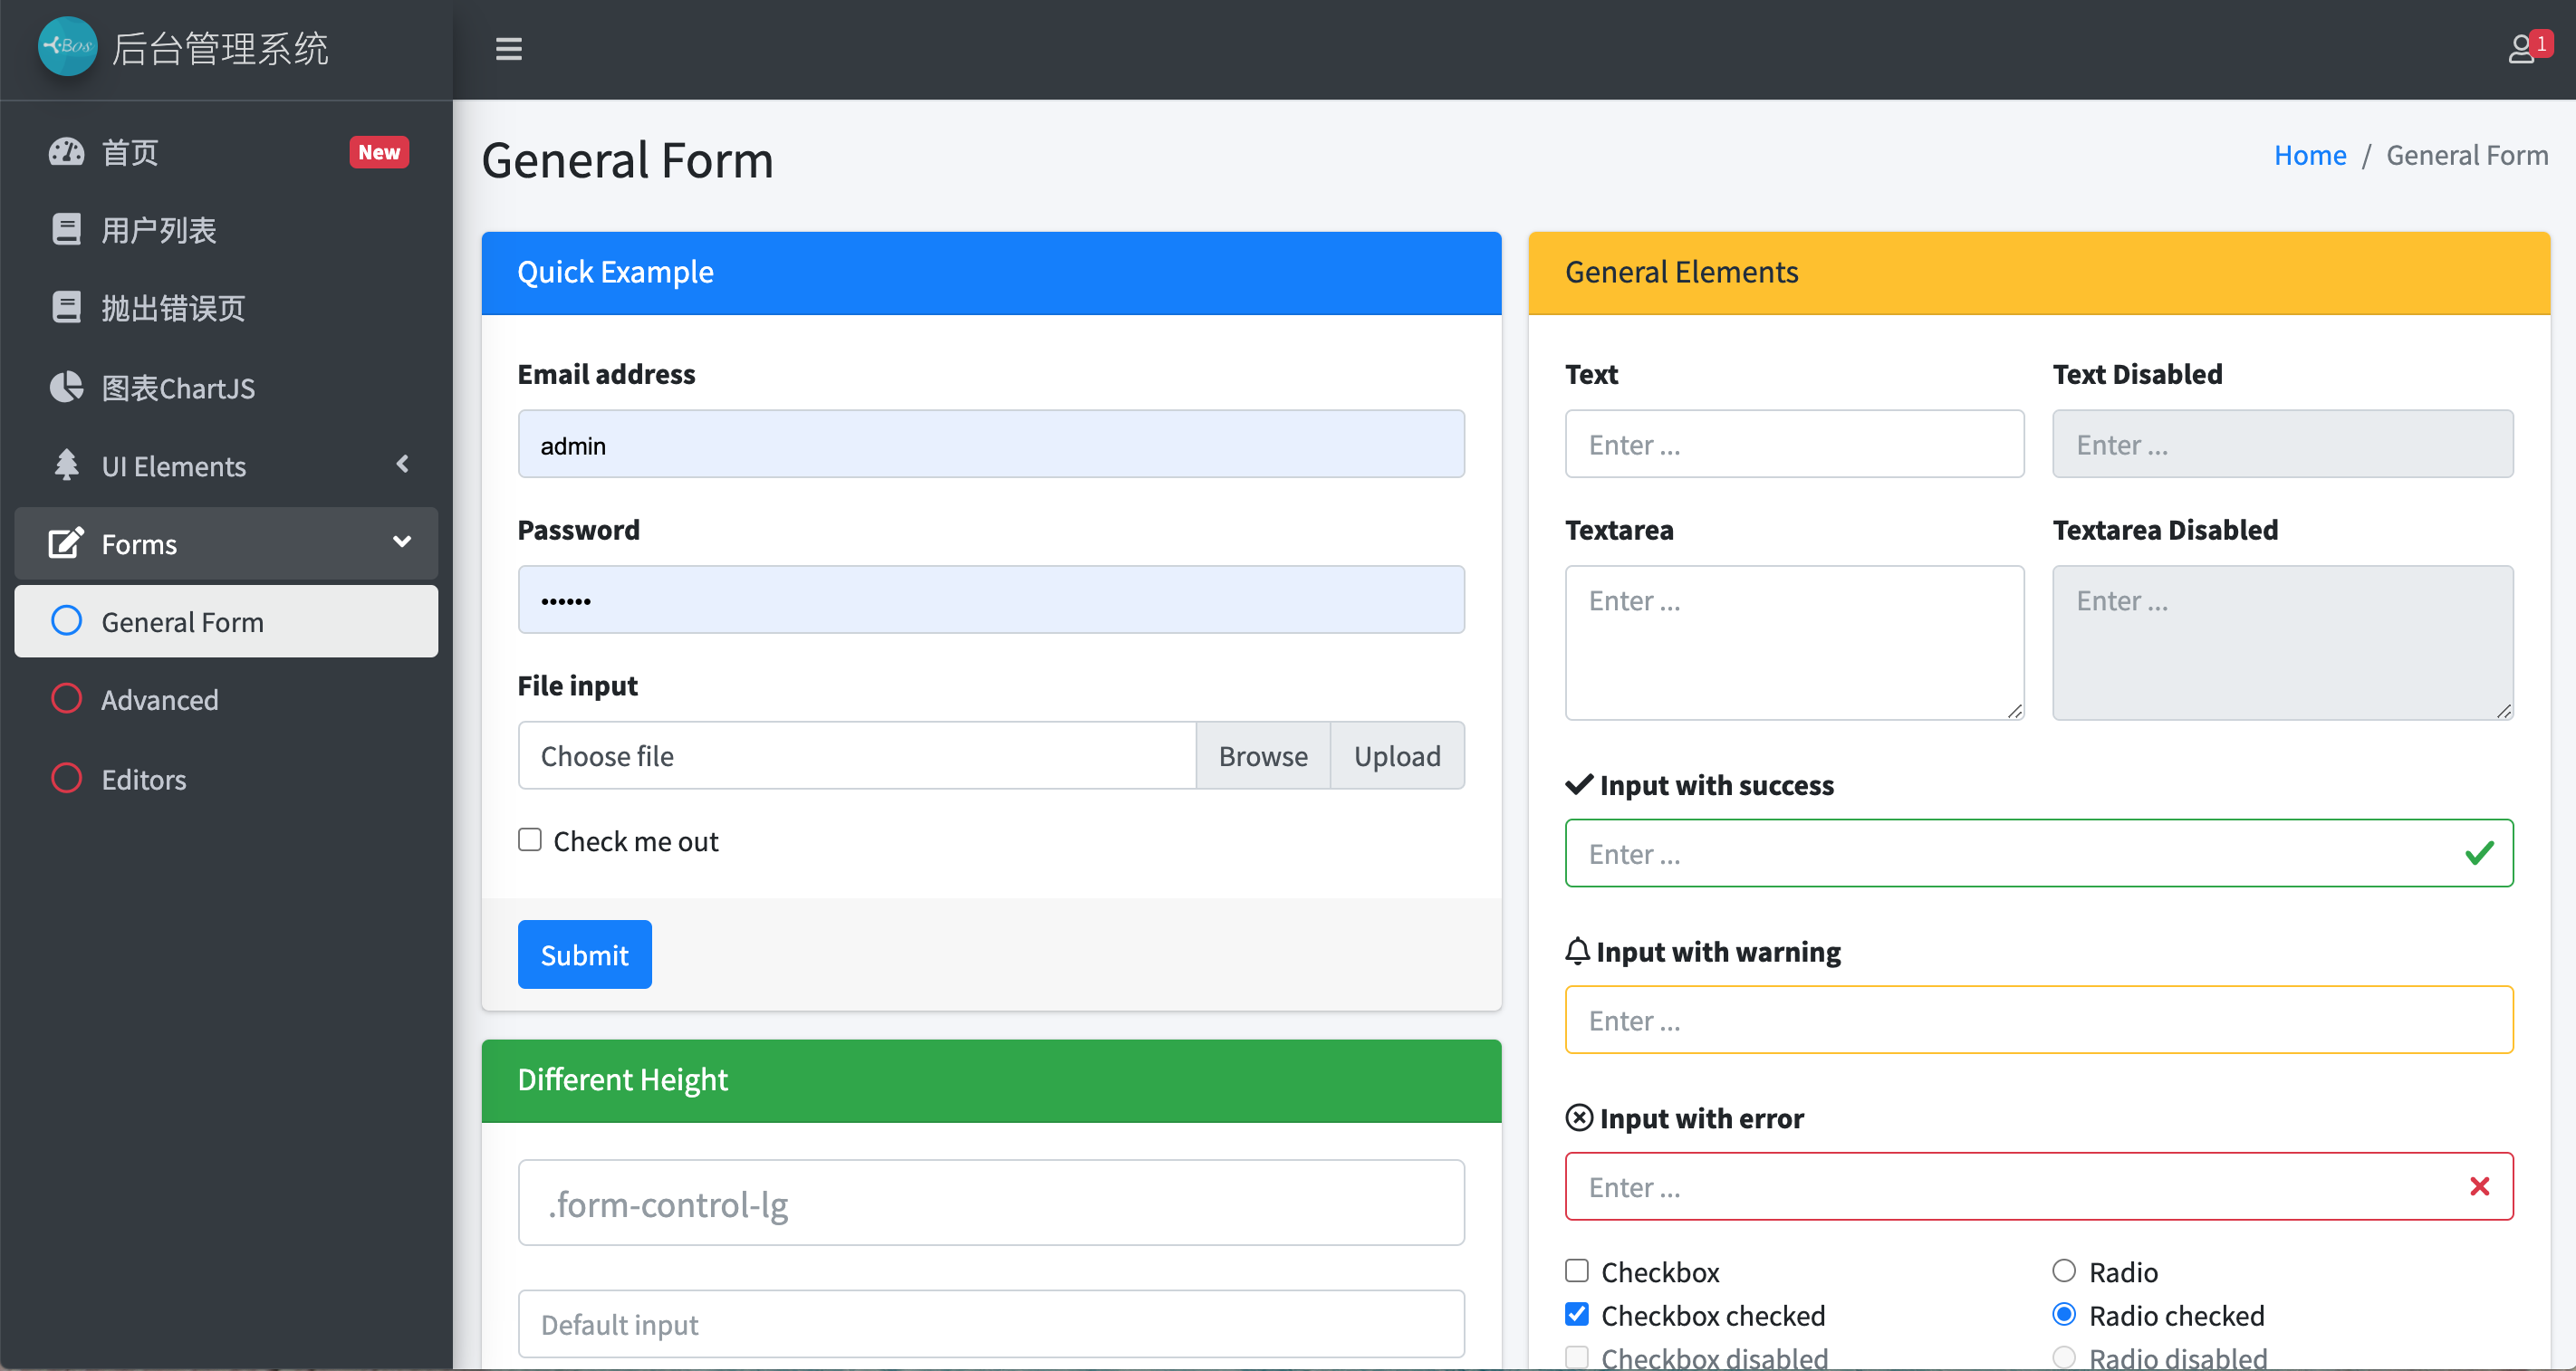
Task: Click the 后台管理系统 brand title
Action: tap(220, 48)
